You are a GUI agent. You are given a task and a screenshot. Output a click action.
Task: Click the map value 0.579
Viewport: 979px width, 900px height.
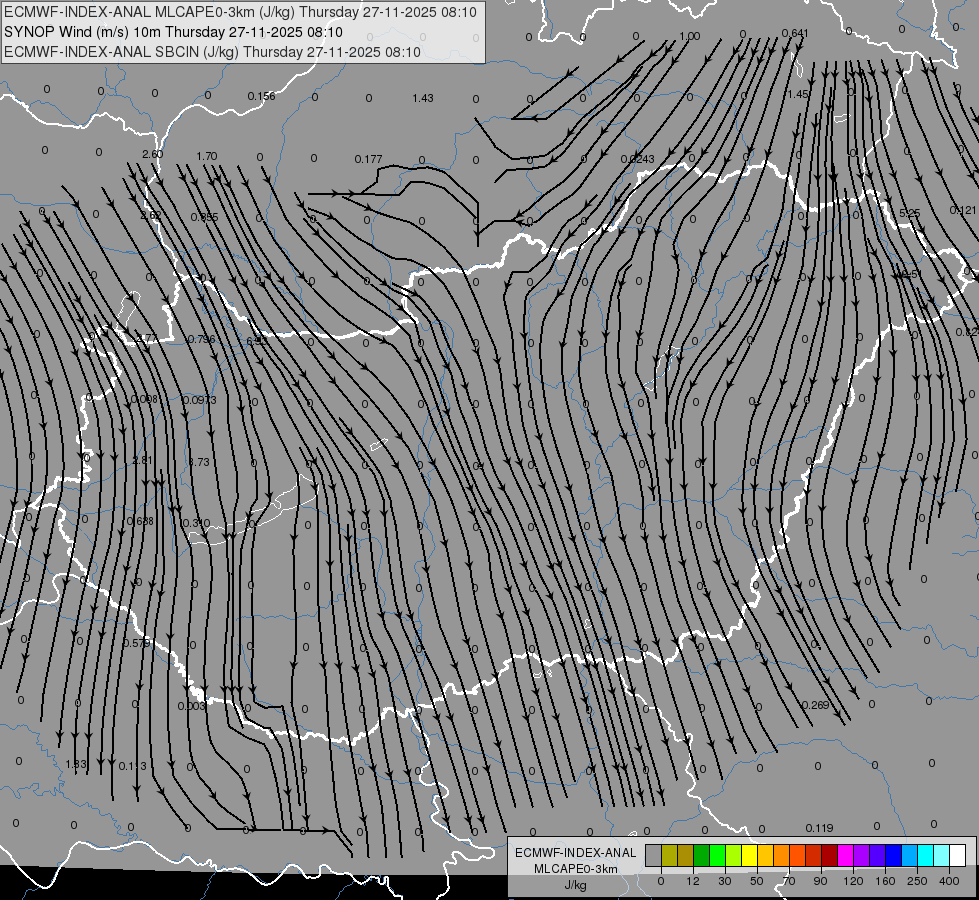click(x=136, y=643)
